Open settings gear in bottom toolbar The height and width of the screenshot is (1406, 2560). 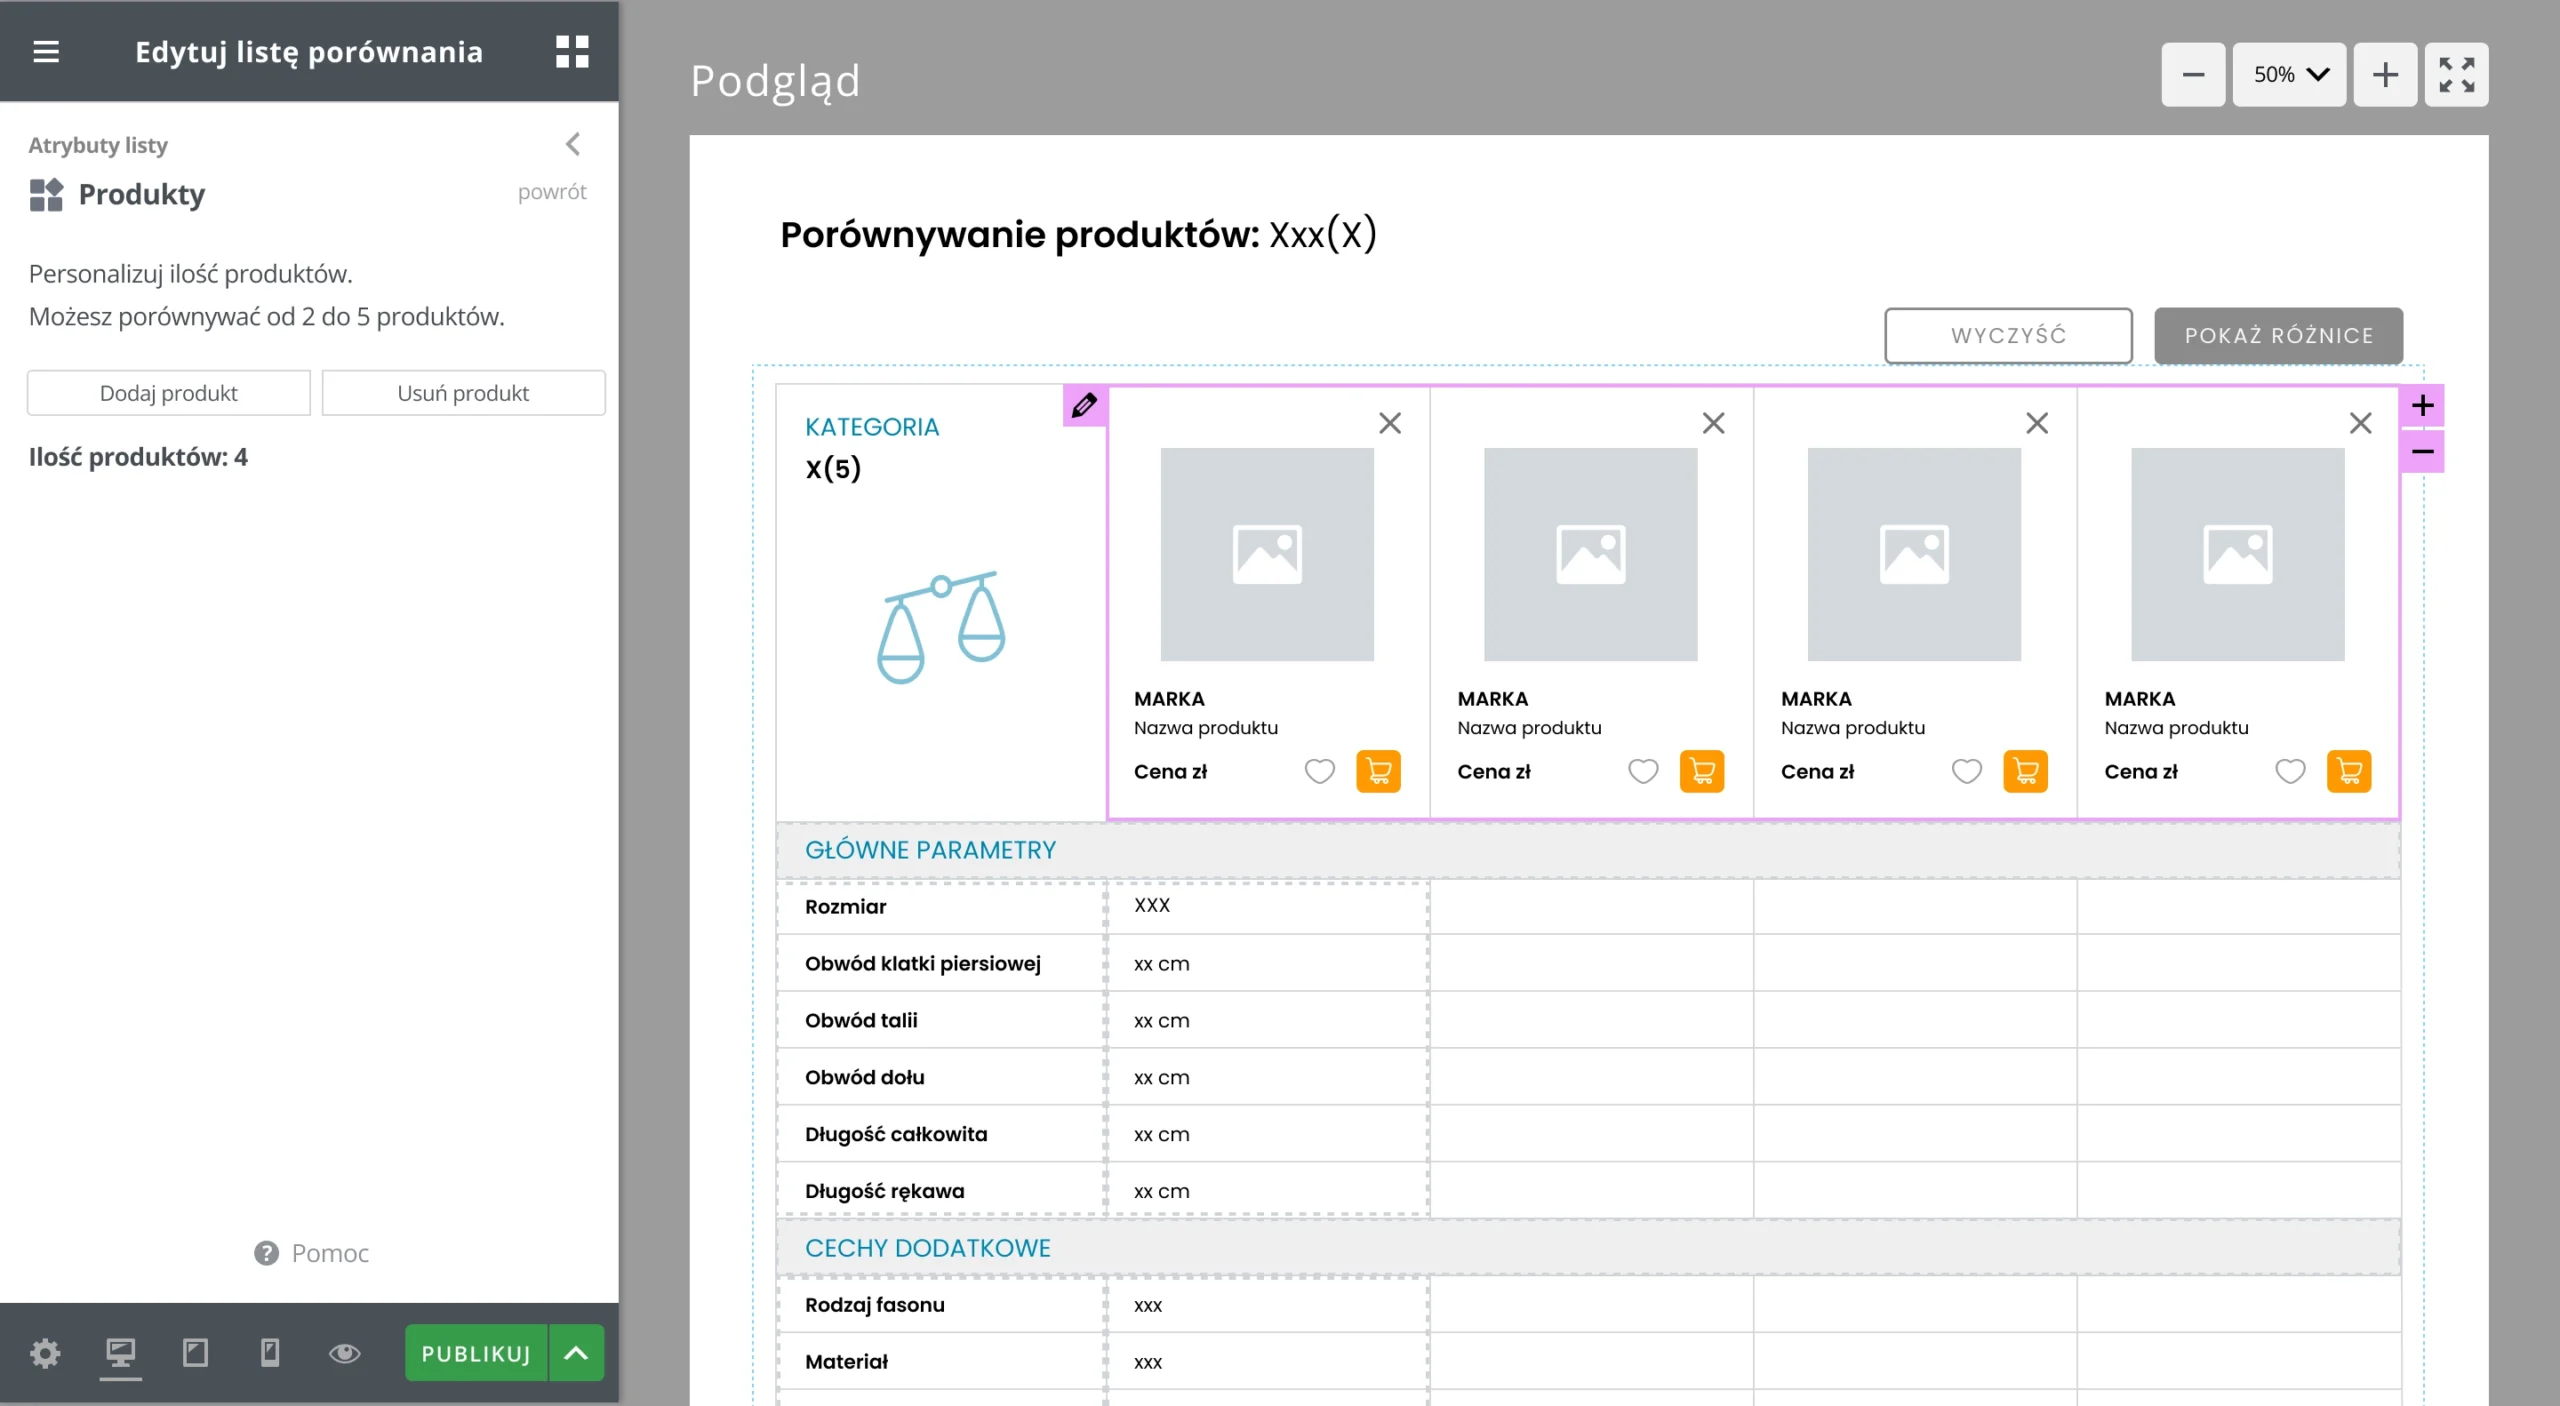[x=45, y=1353]
